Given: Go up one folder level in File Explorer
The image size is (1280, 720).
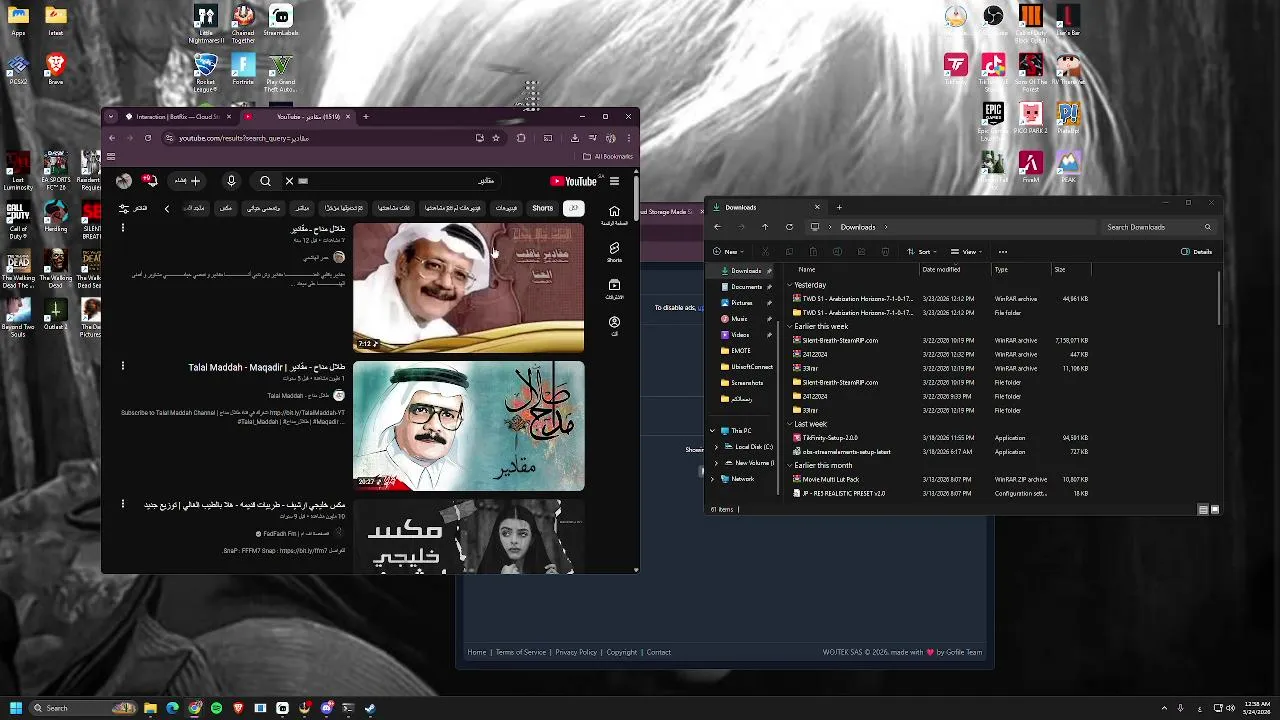Looking at the screenshot, I should 765,227.
